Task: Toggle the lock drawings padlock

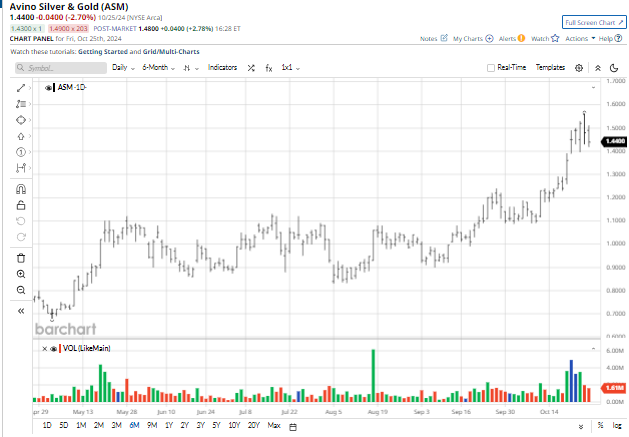Action: [x=21, y=205]
